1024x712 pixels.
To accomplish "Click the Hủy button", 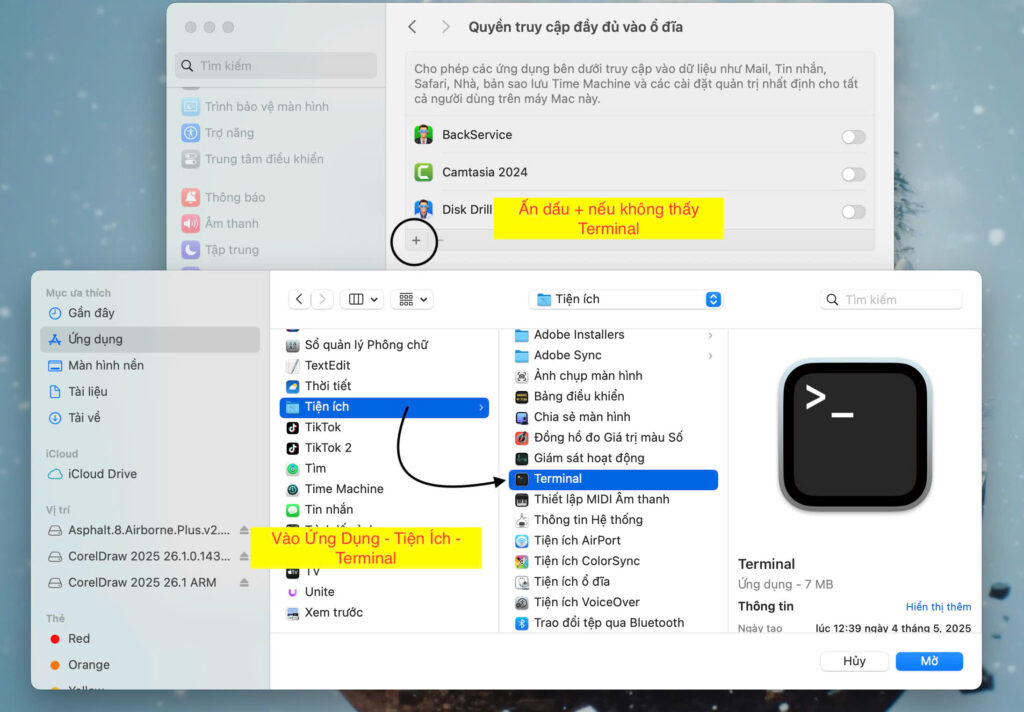I will [x=853, y=661].
